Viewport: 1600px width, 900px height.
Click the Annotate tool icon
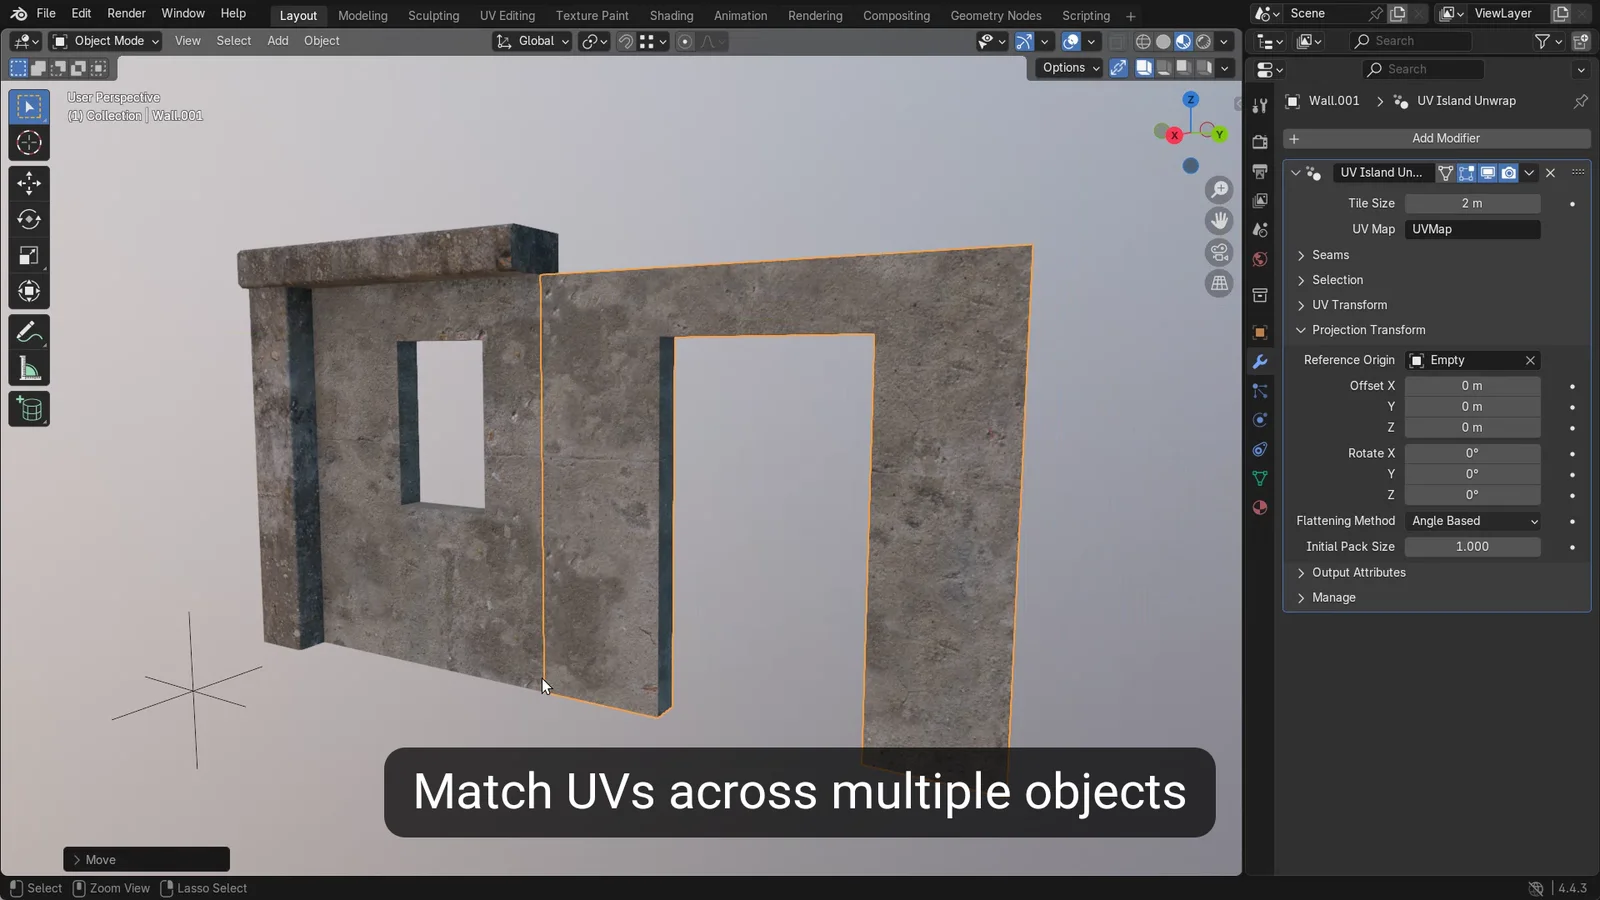coord(29,331)
